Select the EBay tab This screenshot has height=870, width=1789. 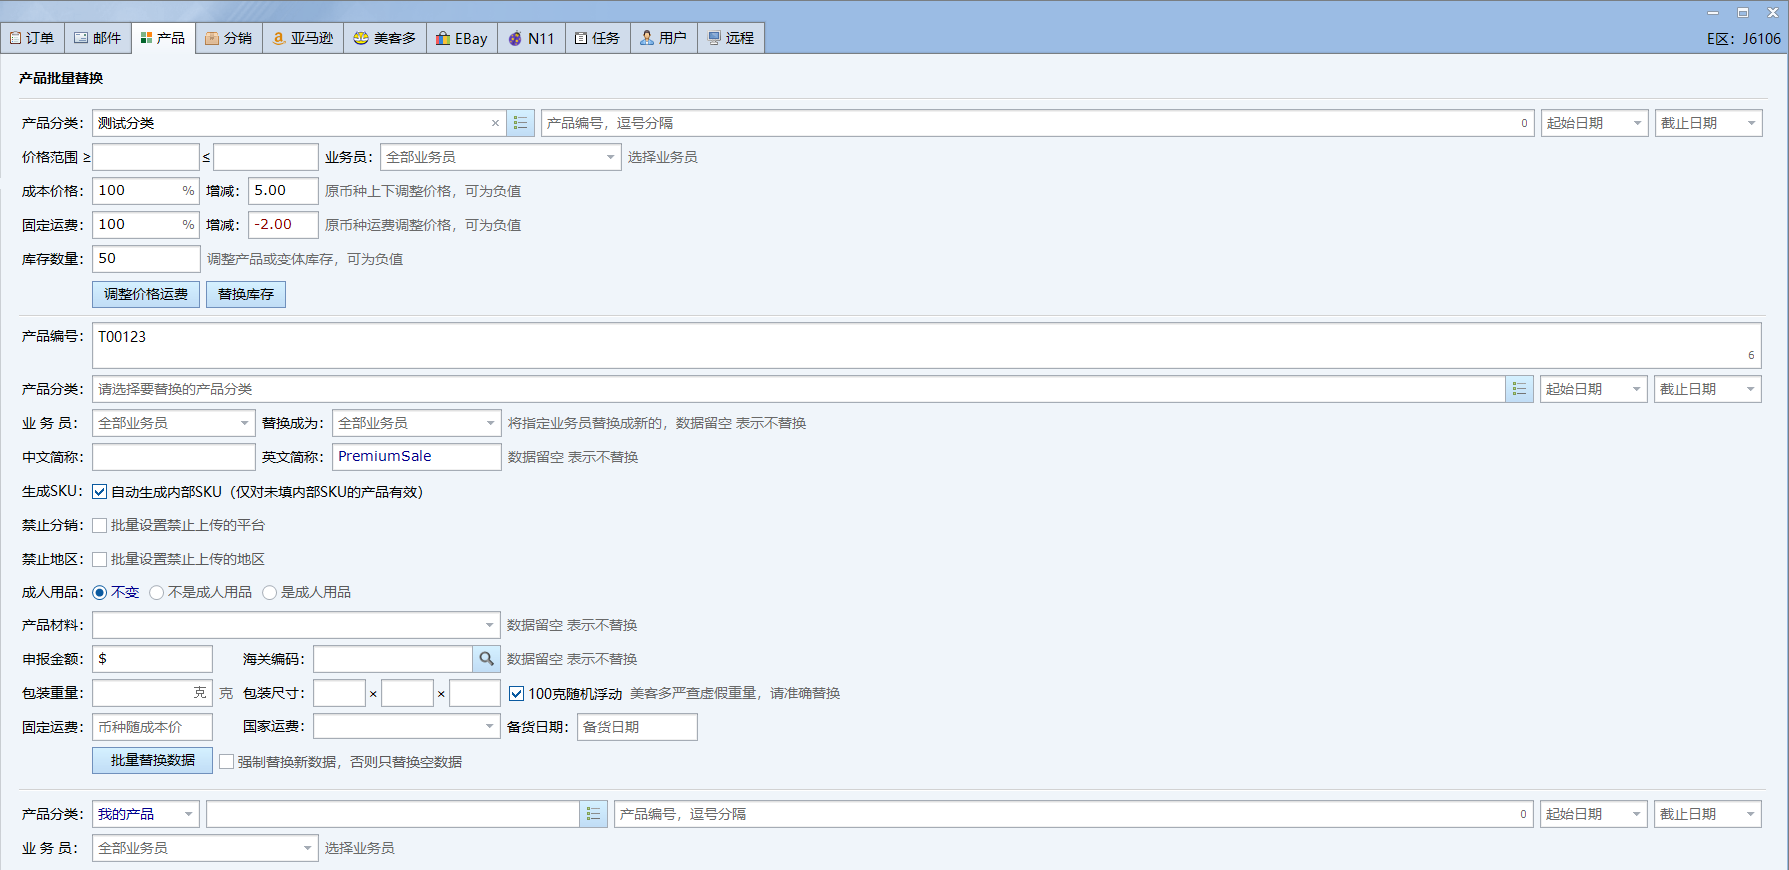pyautogui.click(x=462, y=38)
